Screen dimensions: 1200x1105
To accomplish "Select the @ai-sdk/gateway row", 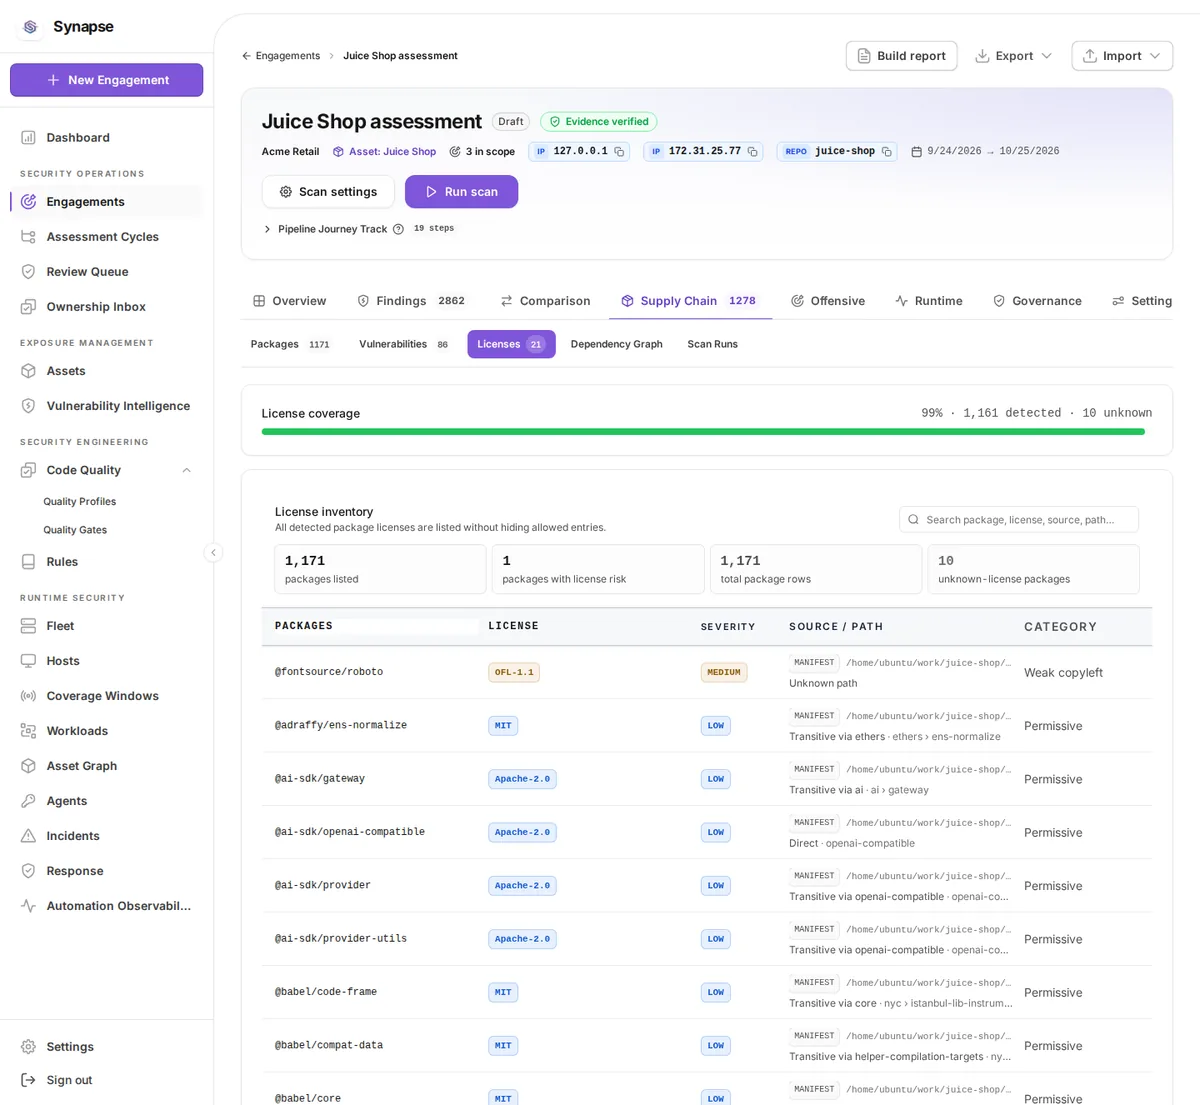I will pos(706,779).
